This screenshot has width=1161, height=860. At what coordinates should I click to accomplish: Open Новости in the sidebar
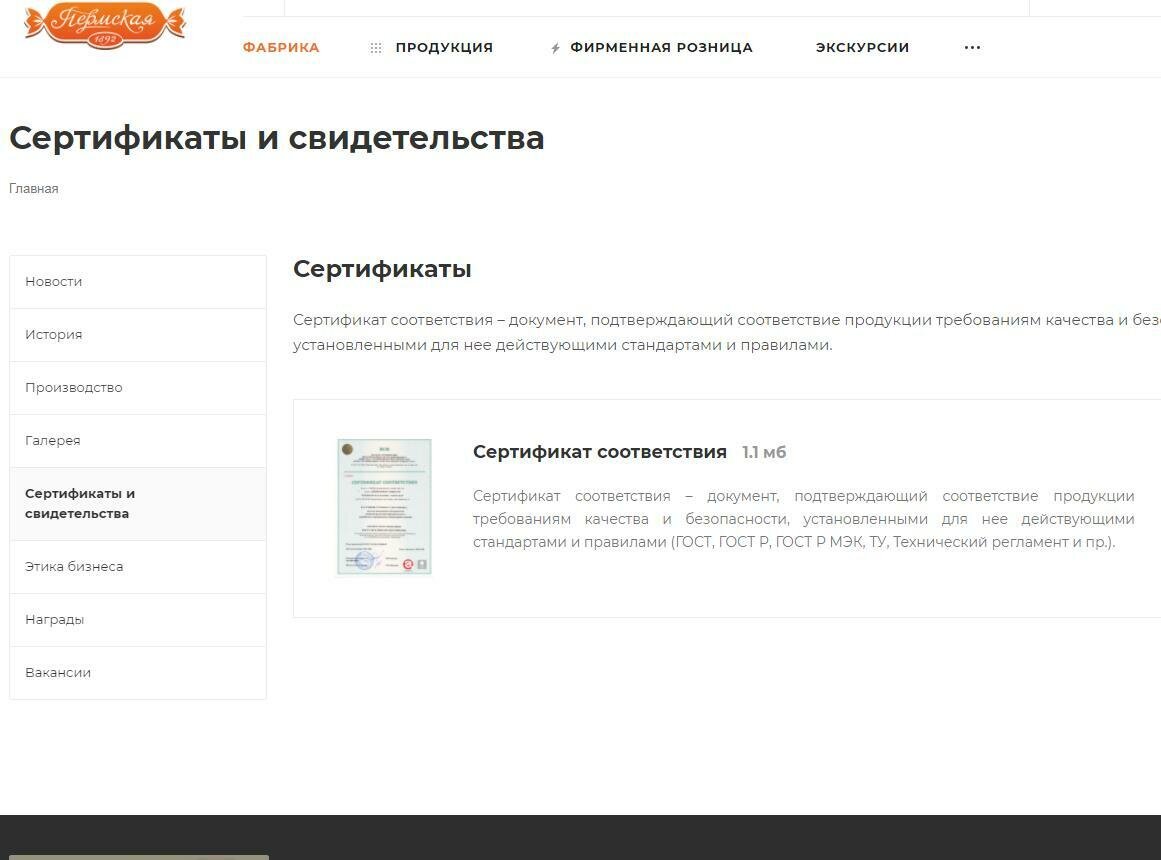(x=138, y=282)
